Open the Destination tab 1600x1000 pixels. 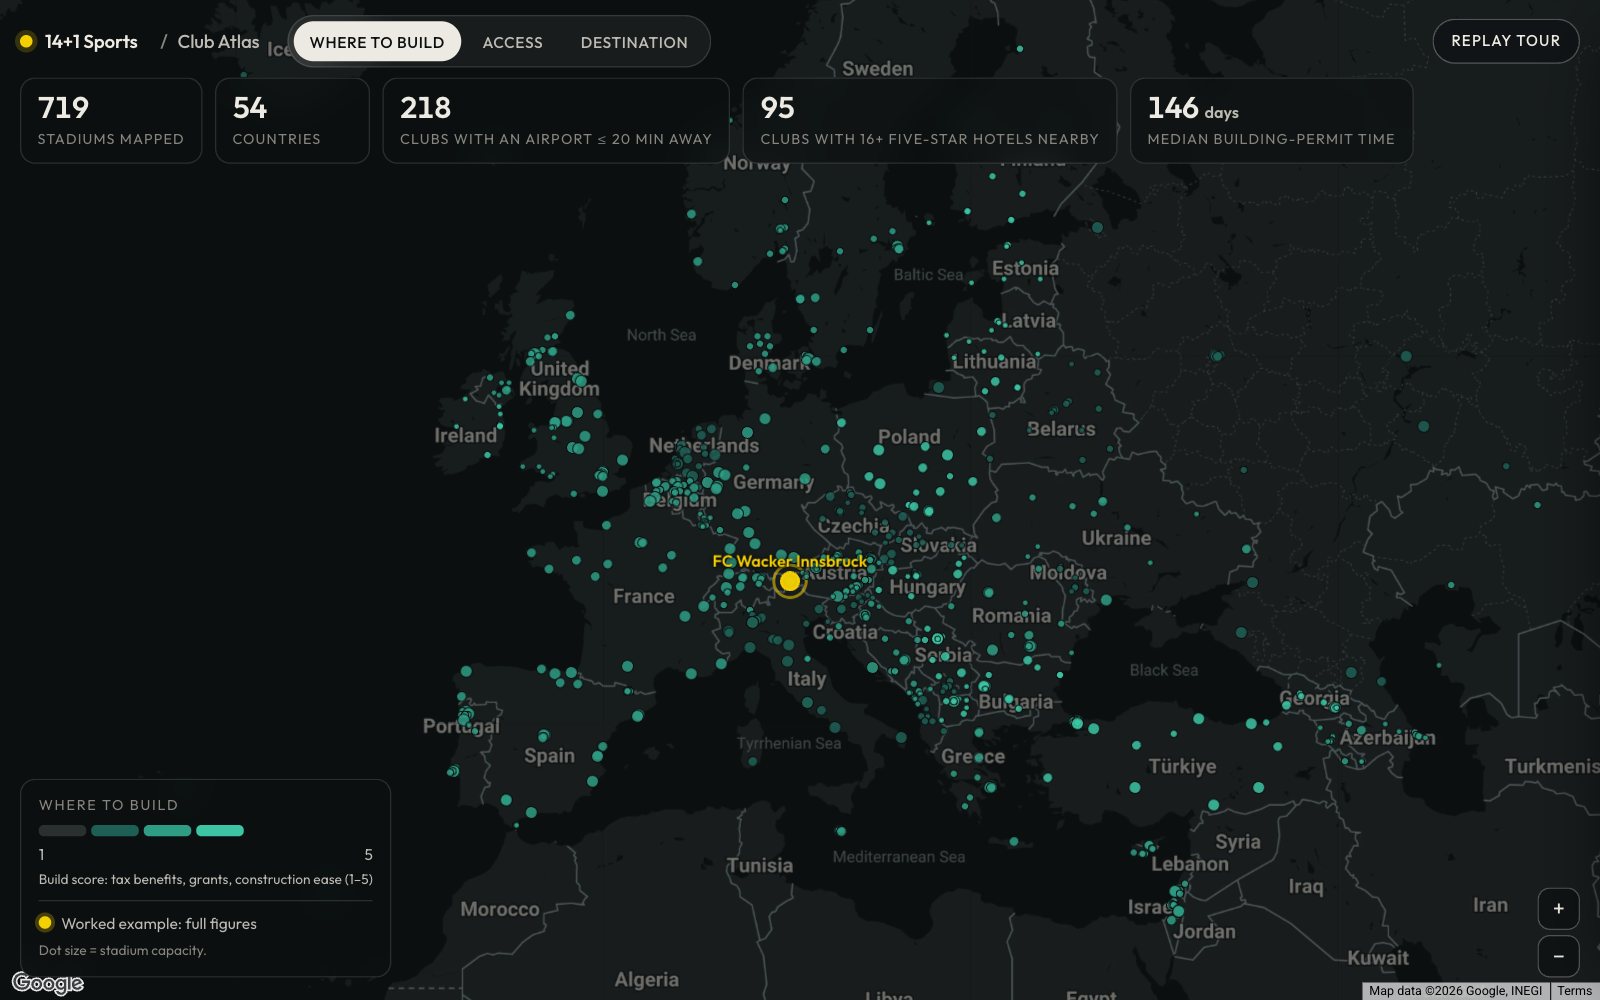pyautogui.click(x=634, y=42)
